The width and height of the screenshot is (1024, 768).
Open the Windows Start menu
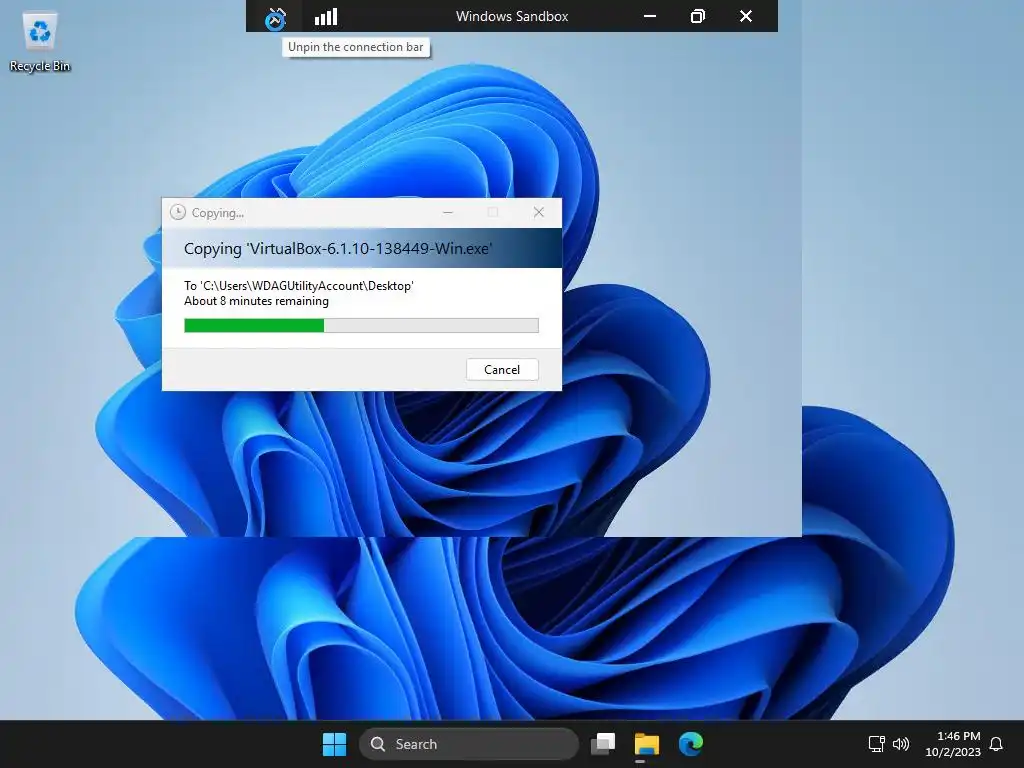pyautogui.click(x=334, y=744)
